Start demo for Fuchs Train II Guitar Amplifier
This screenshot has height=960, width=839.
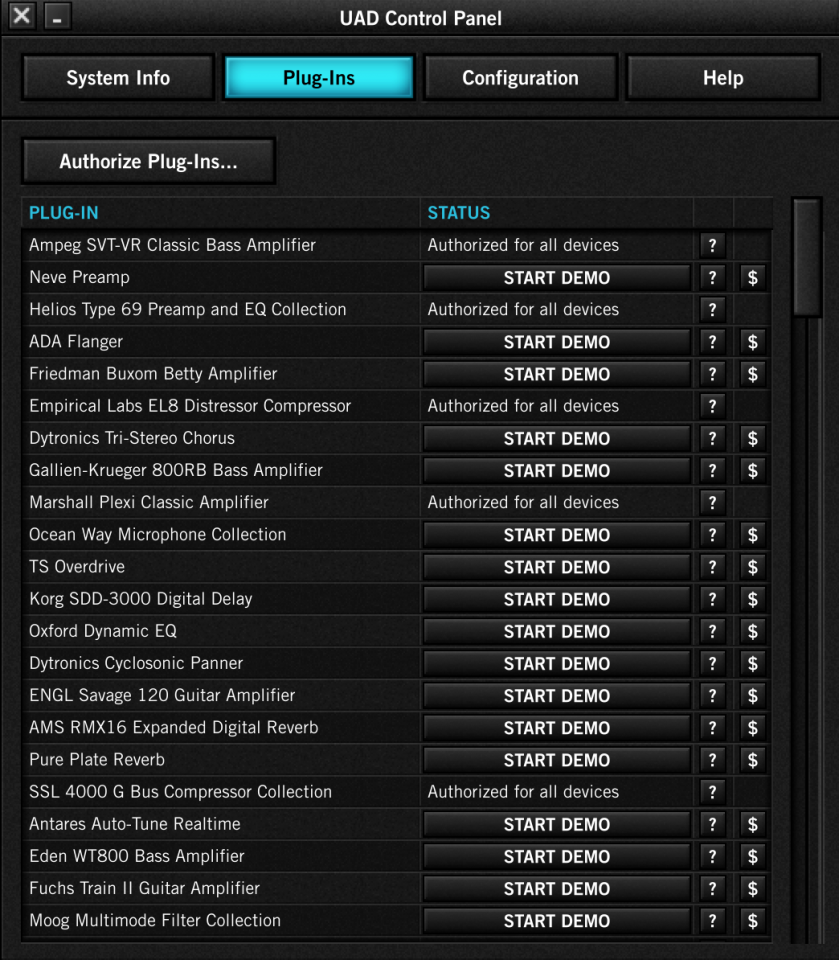tap(557, 888)
